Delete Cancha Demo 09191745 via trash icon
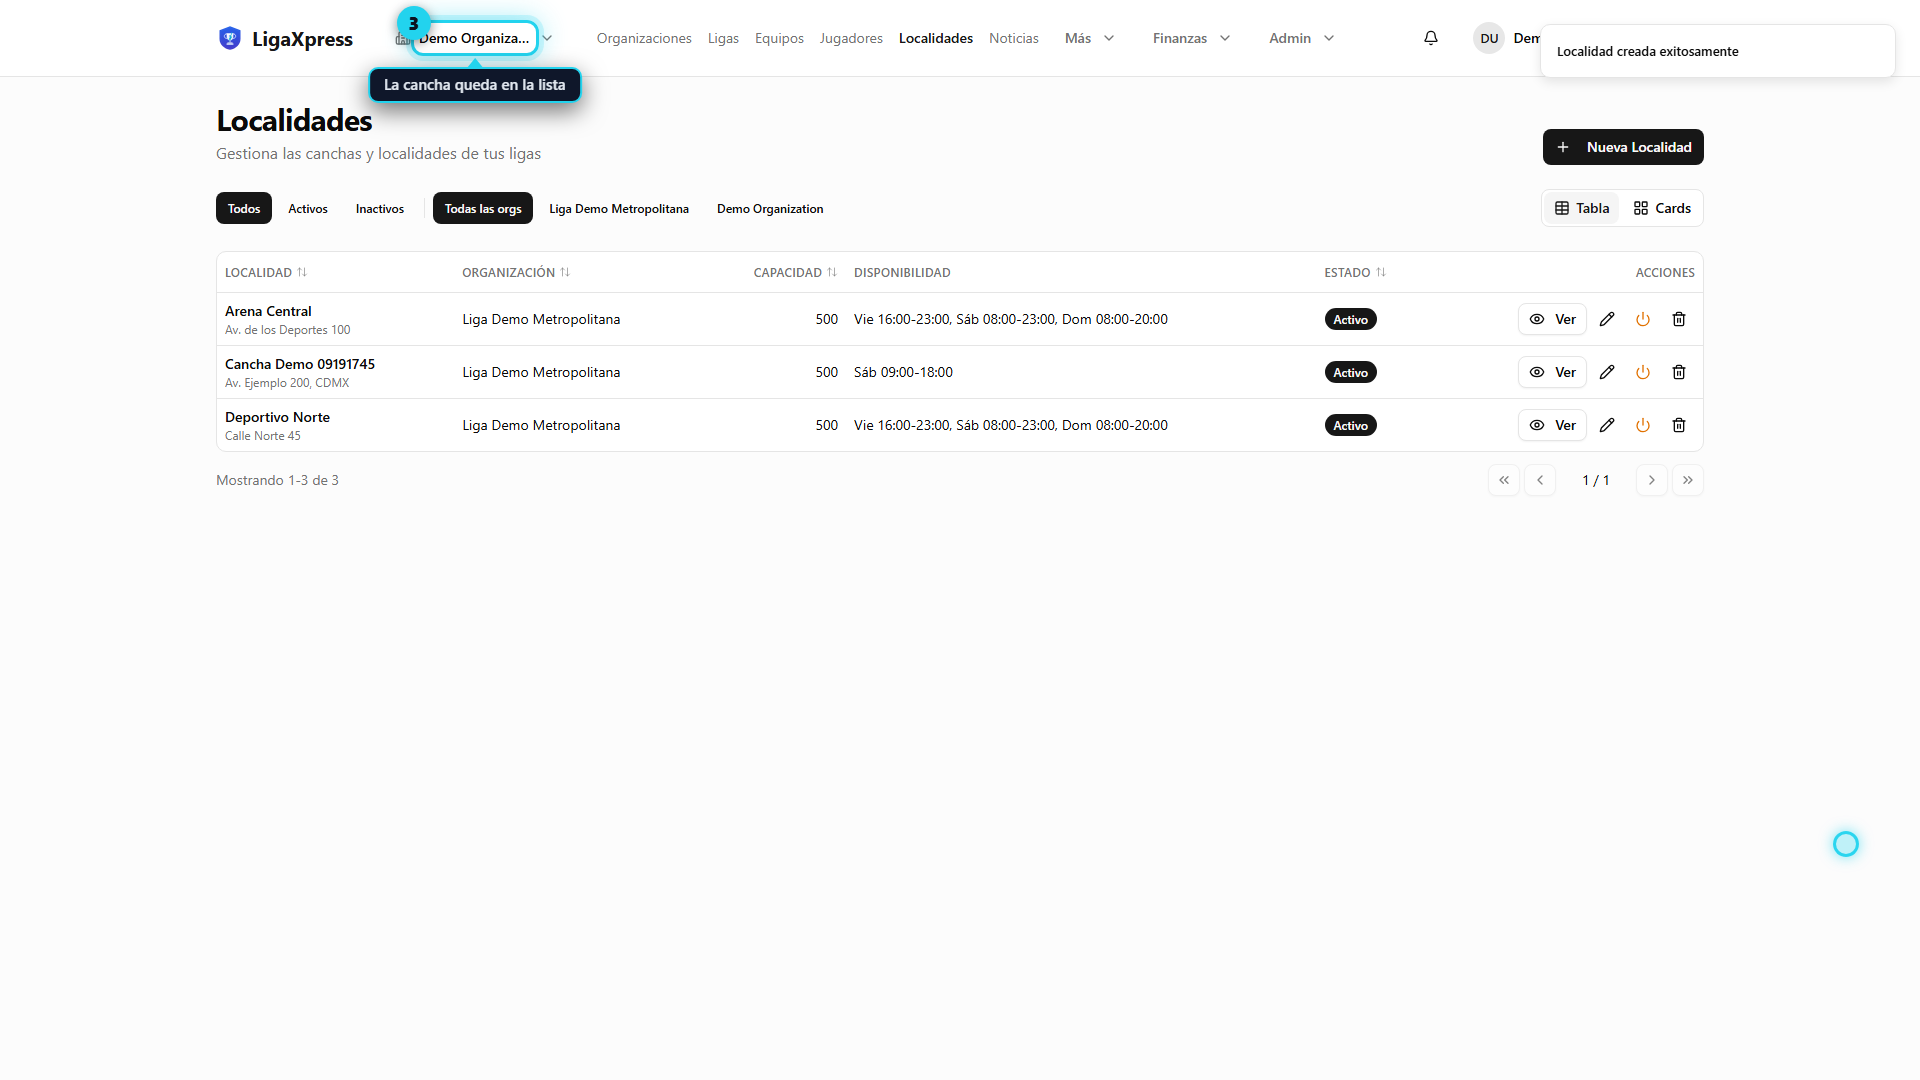Image resolution: width=1920 pixels, height=1080 pixels. pos(1679,372)
